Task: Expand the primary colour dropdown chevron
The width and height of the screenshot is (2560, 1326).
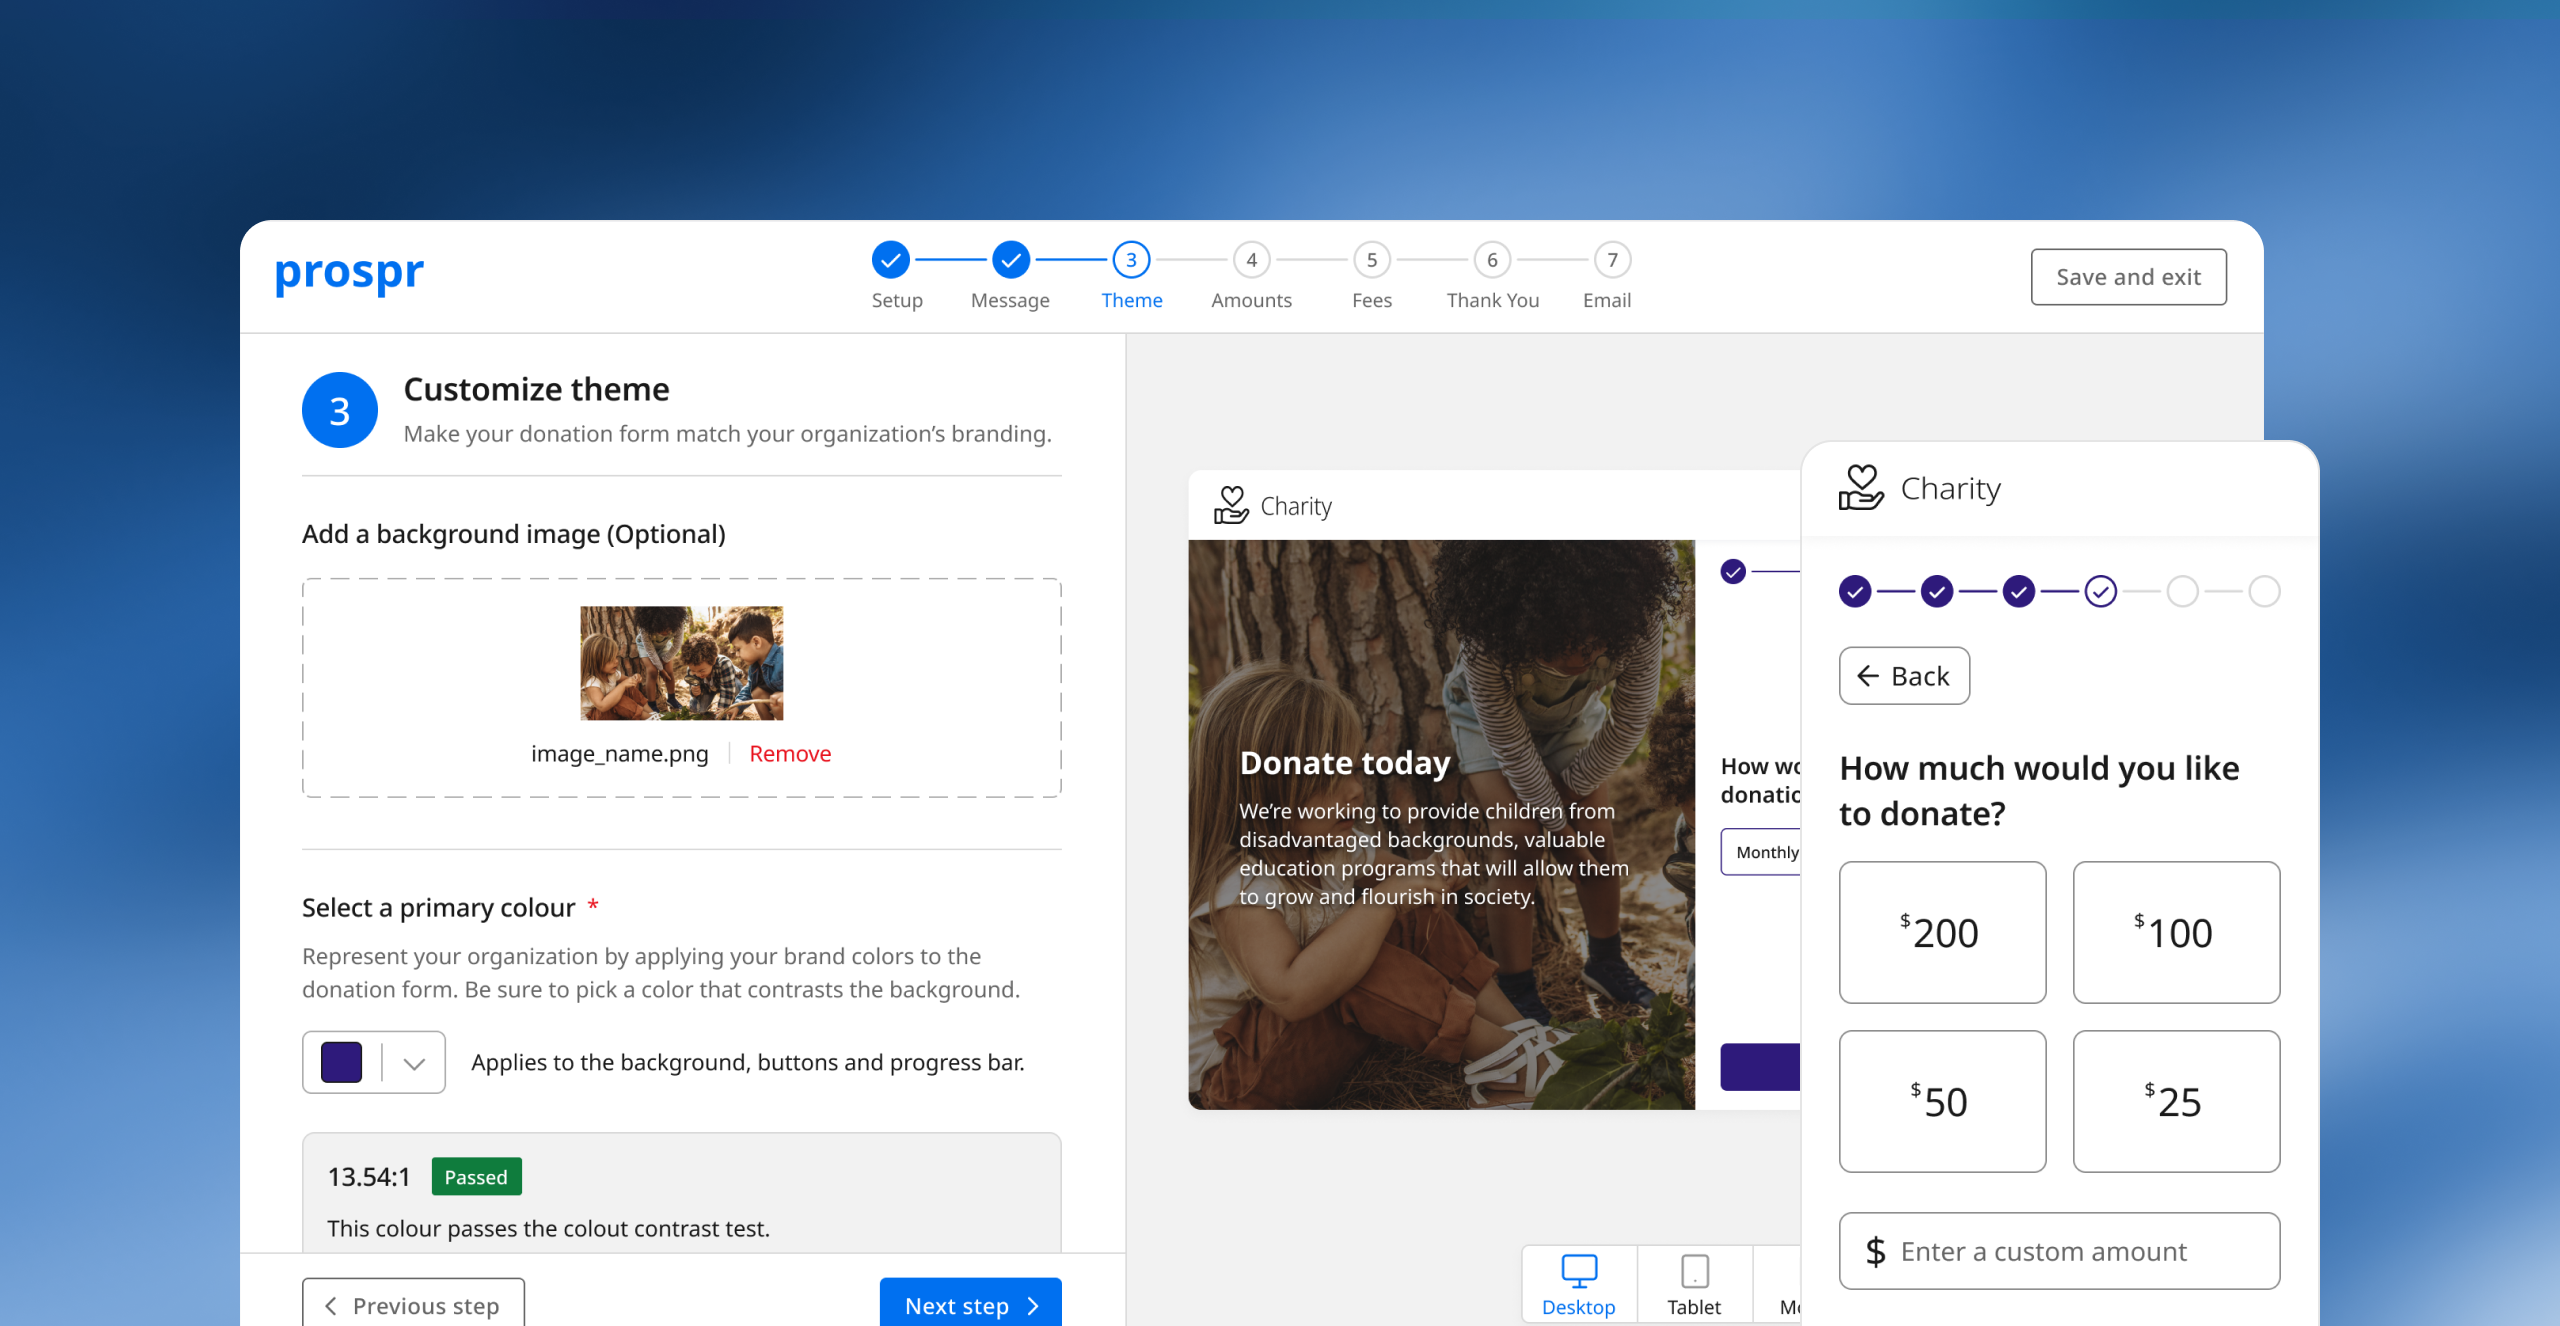Action: click(414, 1063)
